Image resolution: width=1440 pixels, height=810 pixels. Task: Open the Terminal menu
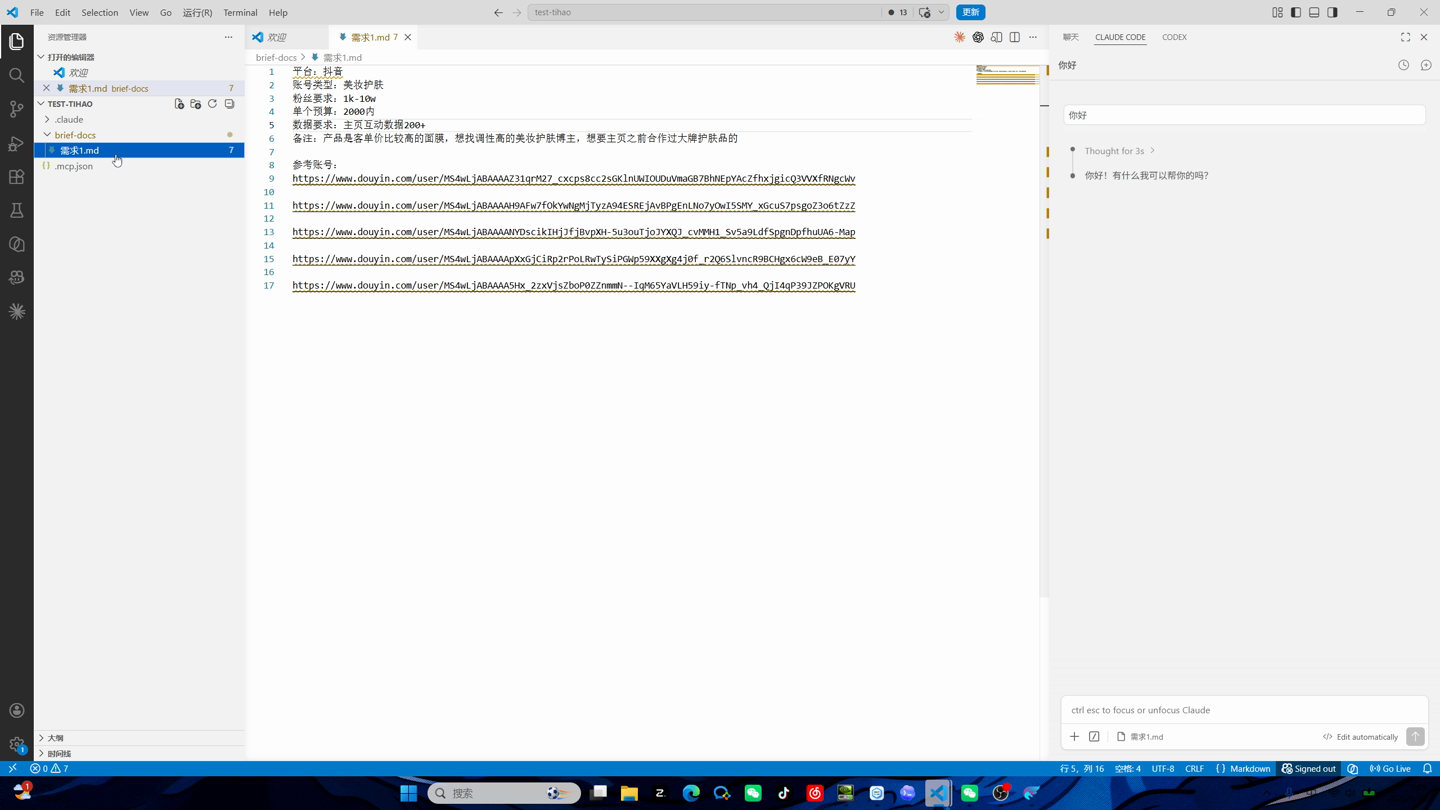240,12
